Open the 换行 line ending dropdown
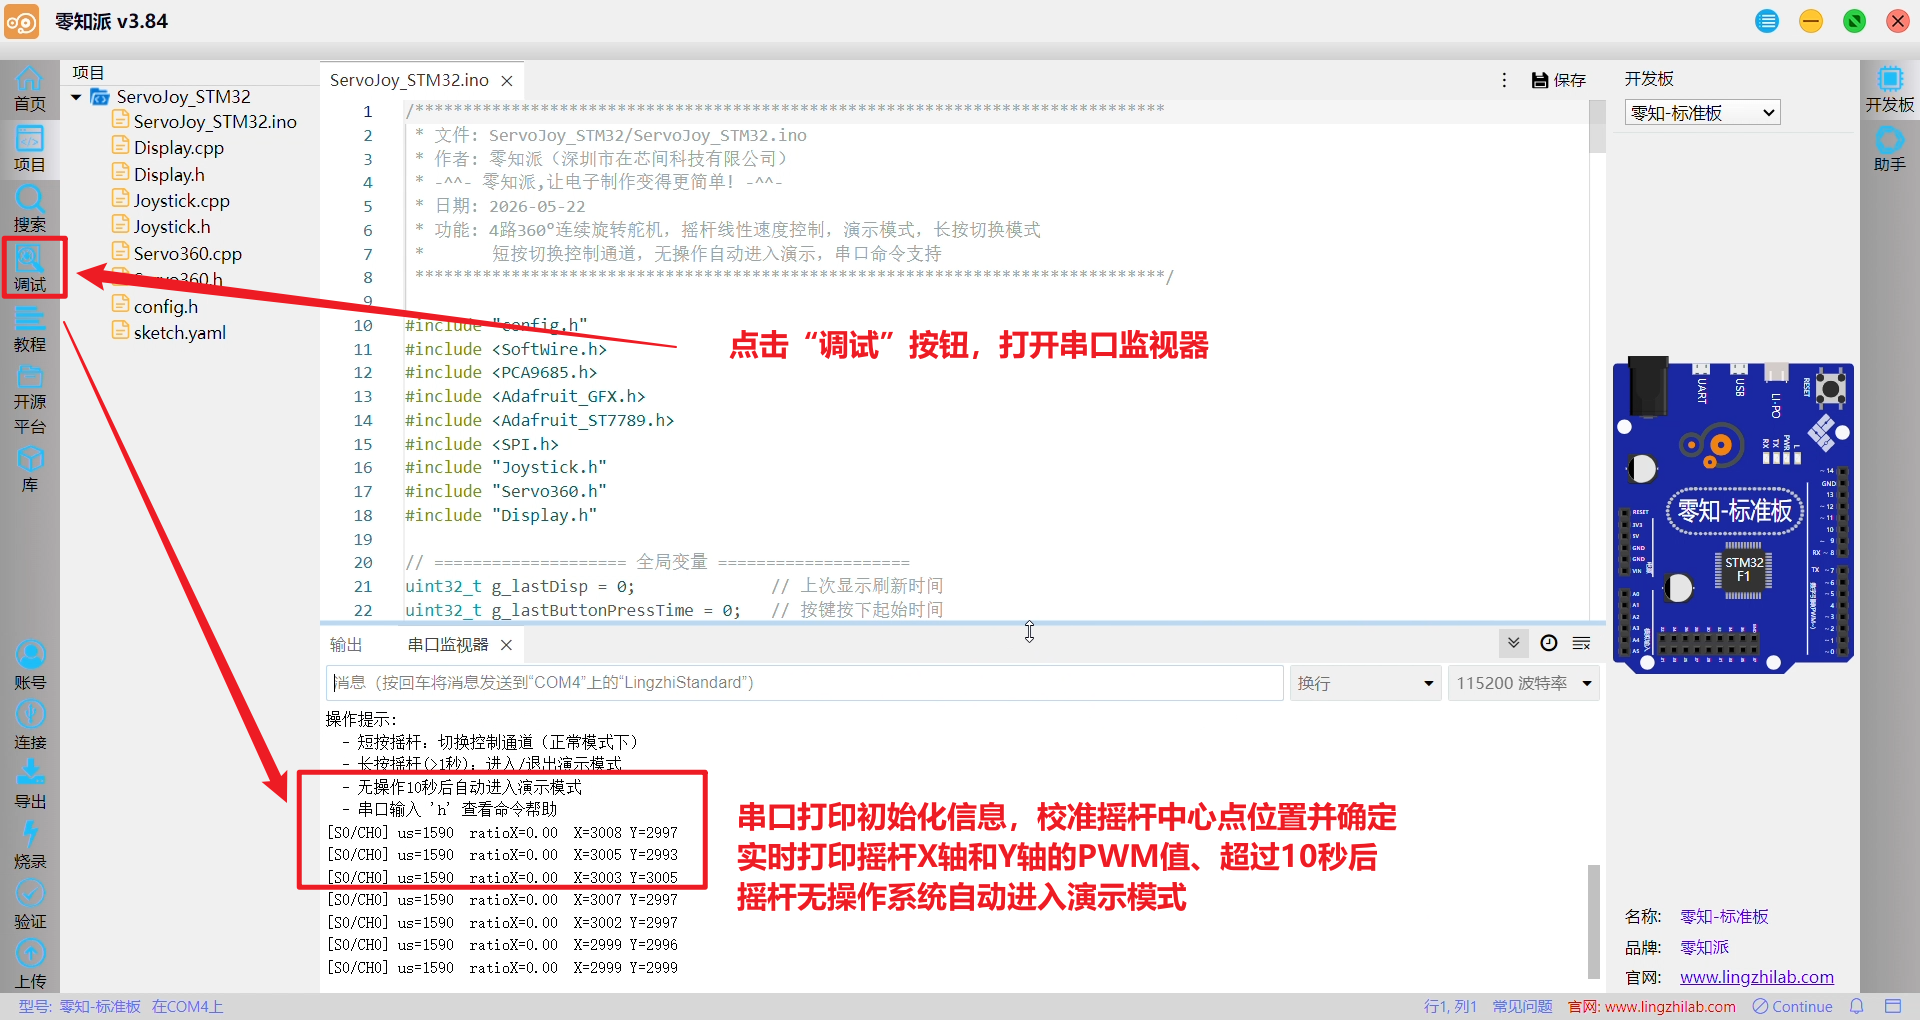The image size is (1920, 1020). (1365, 683)
